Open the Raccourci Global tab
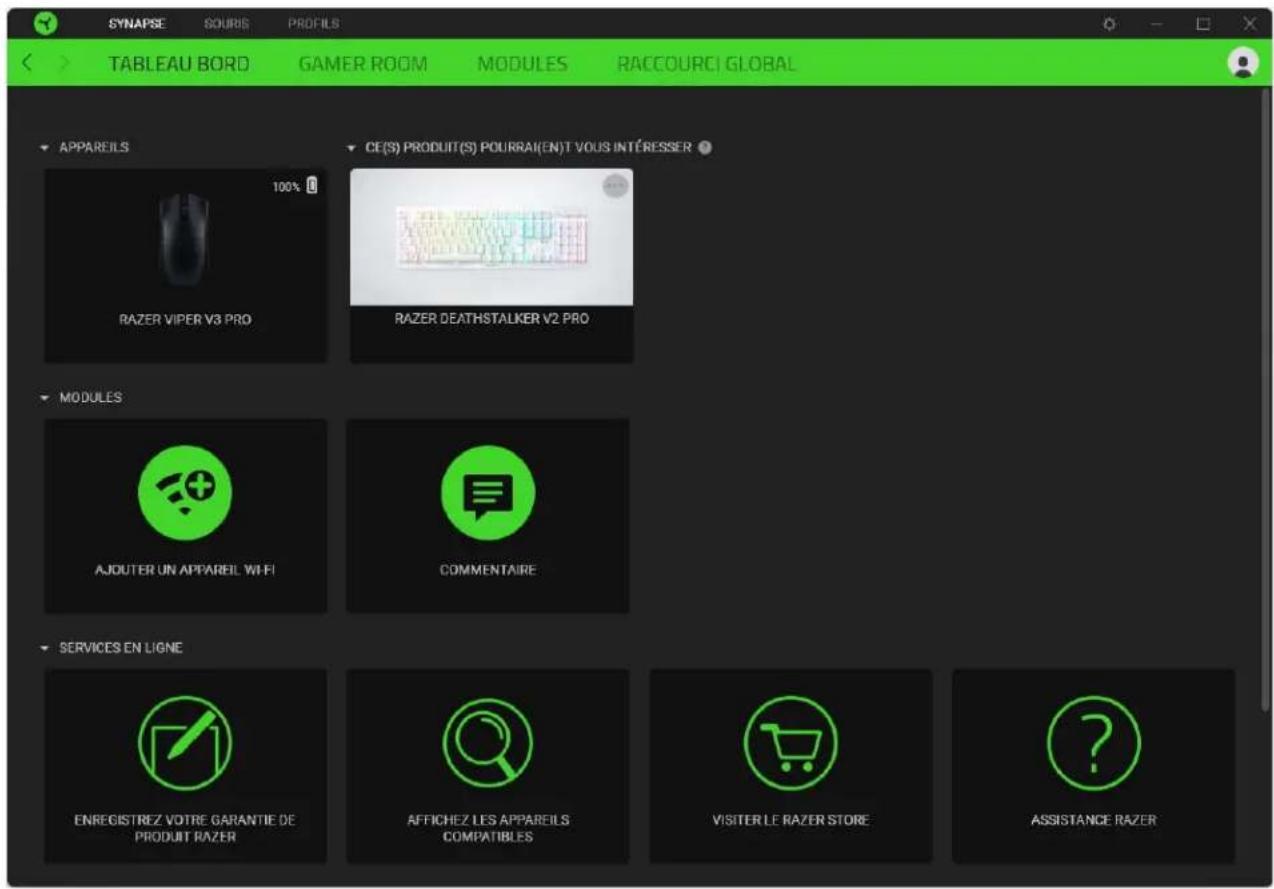Viewport: 1274px width, 889px height. tap(706, 64)
